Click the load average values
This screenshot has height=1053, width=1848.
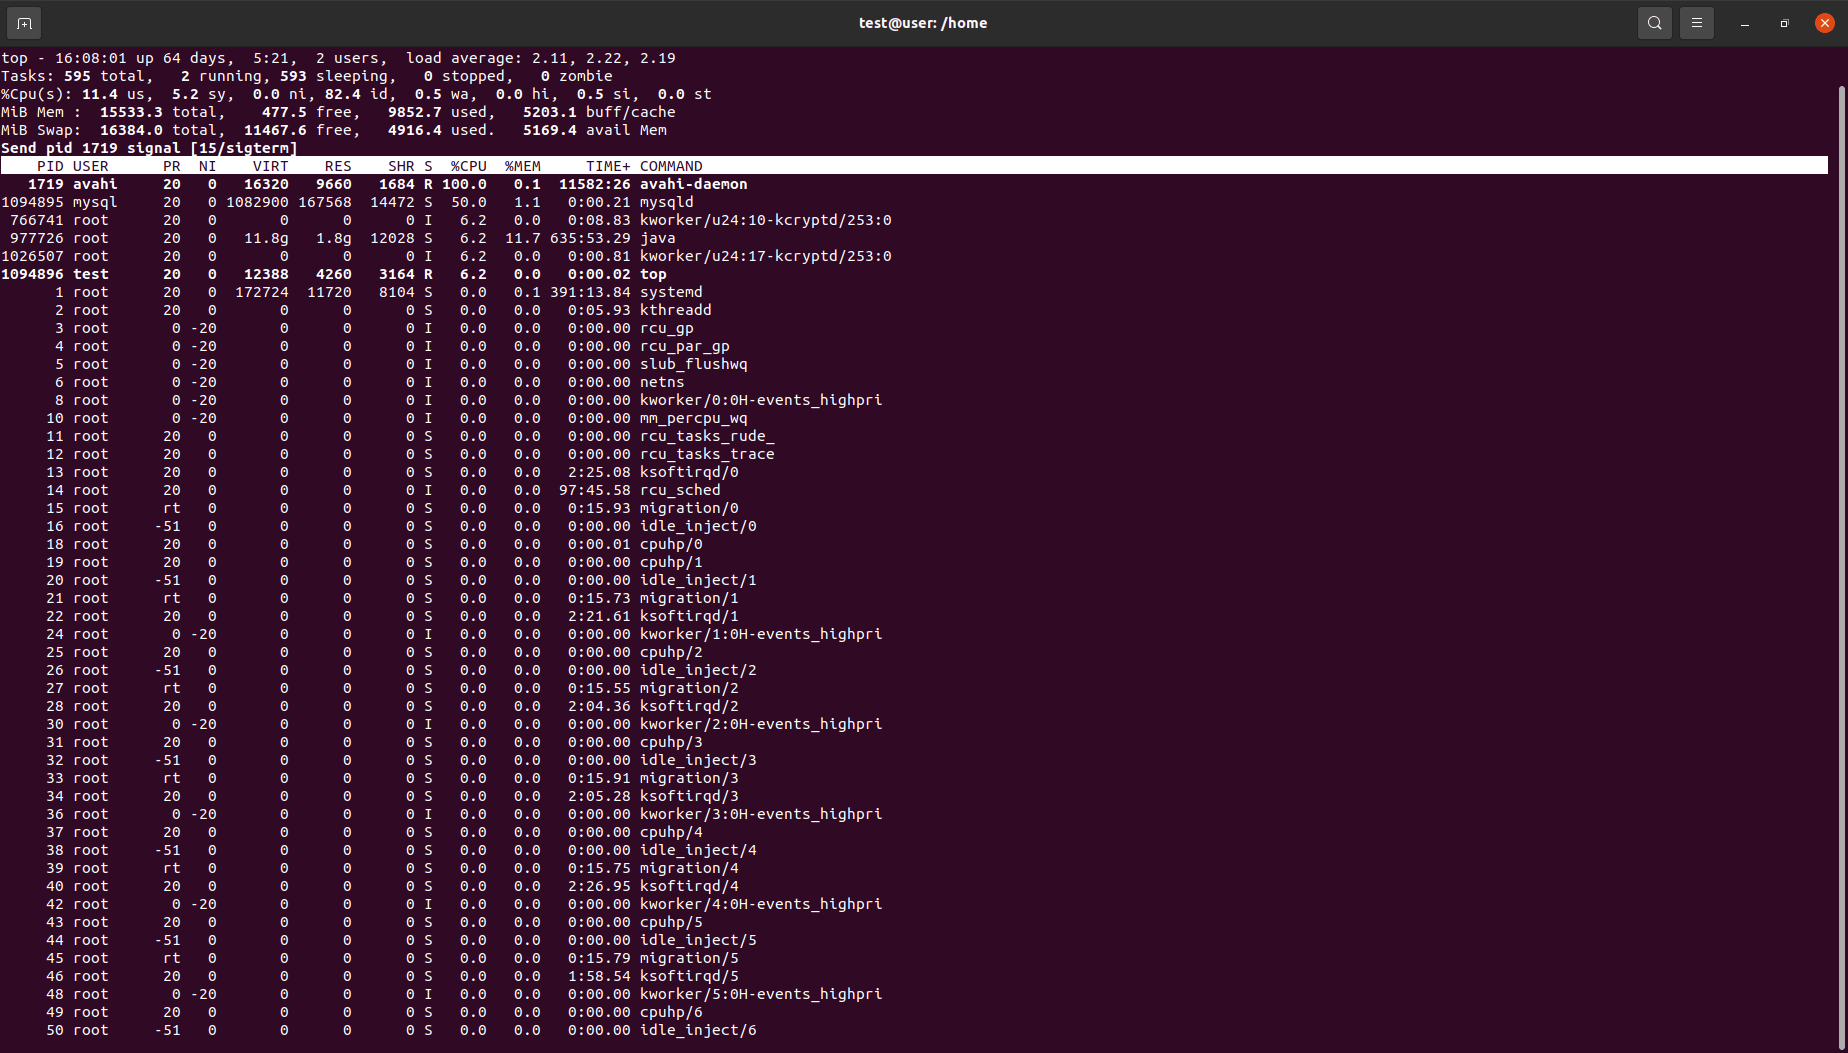click(604, 58)
